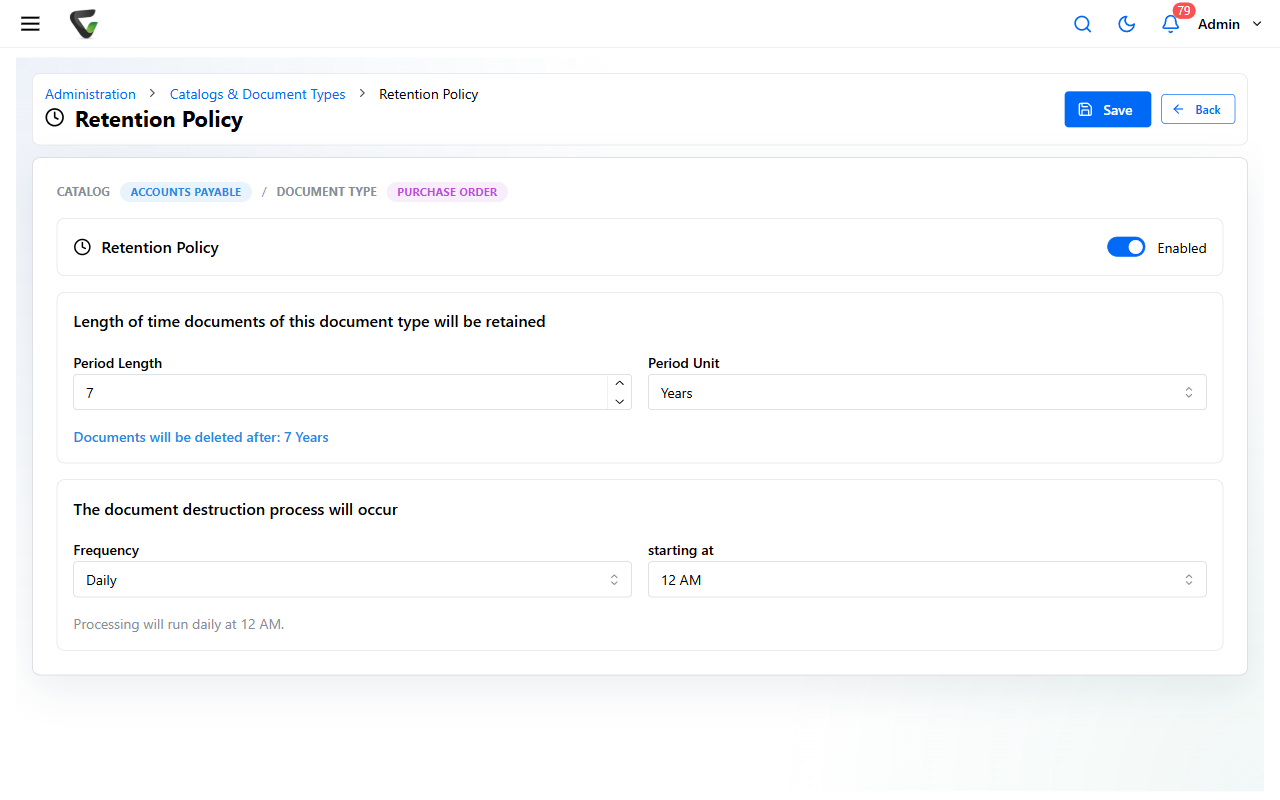Click the 'Enabled' label text
Viewport: 1280px width, 800px height.
[1182, 248]
